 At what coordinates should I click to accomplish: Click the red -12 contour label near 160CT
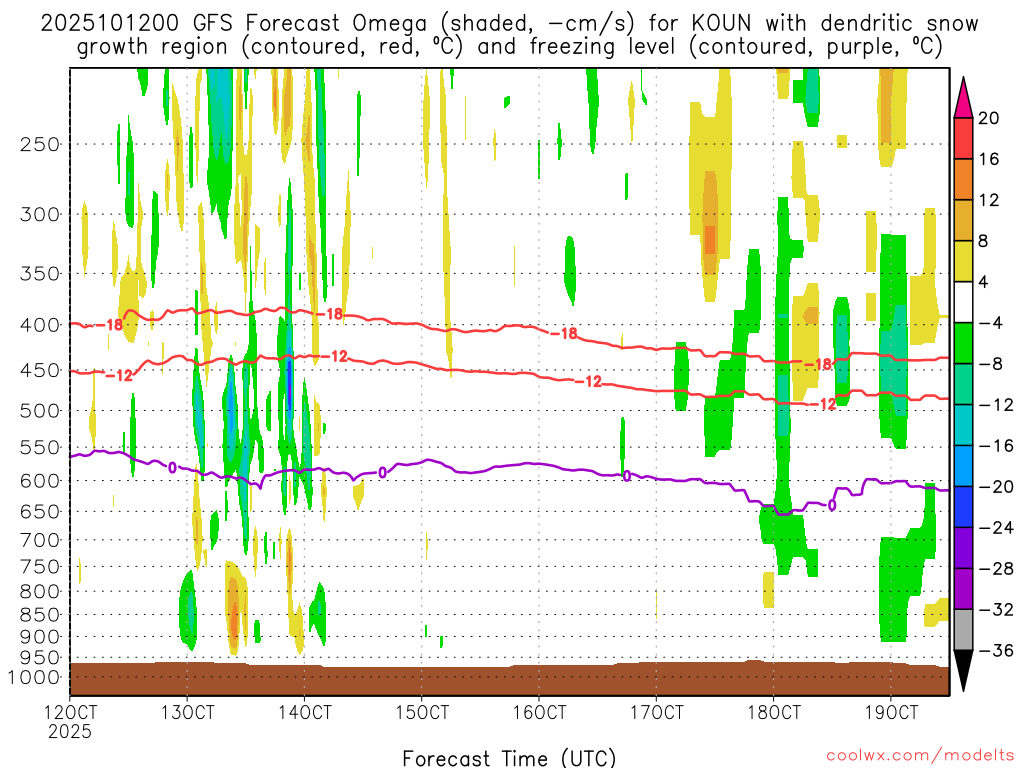[588, 381]
